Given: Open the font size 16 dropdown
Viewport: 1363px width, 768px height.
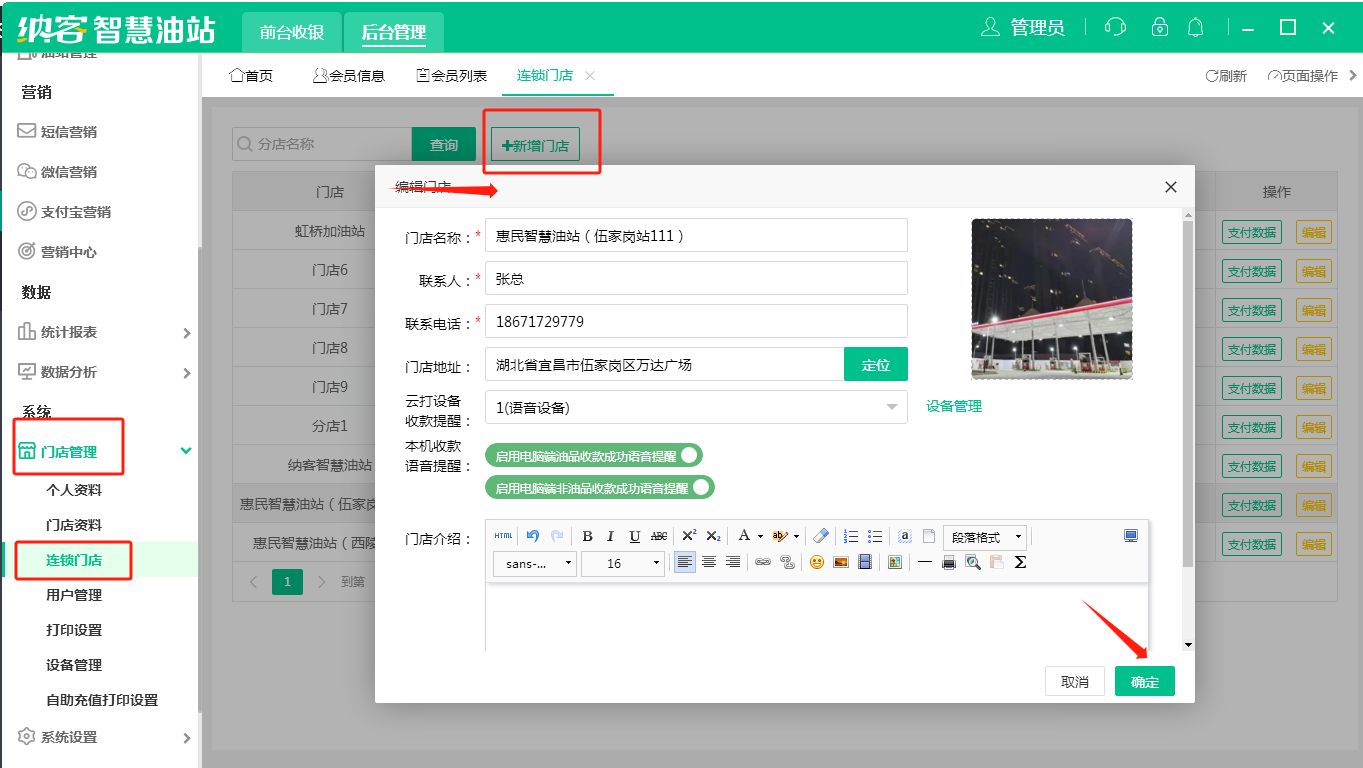Looking at the screenshot, I should coord(622,563).
